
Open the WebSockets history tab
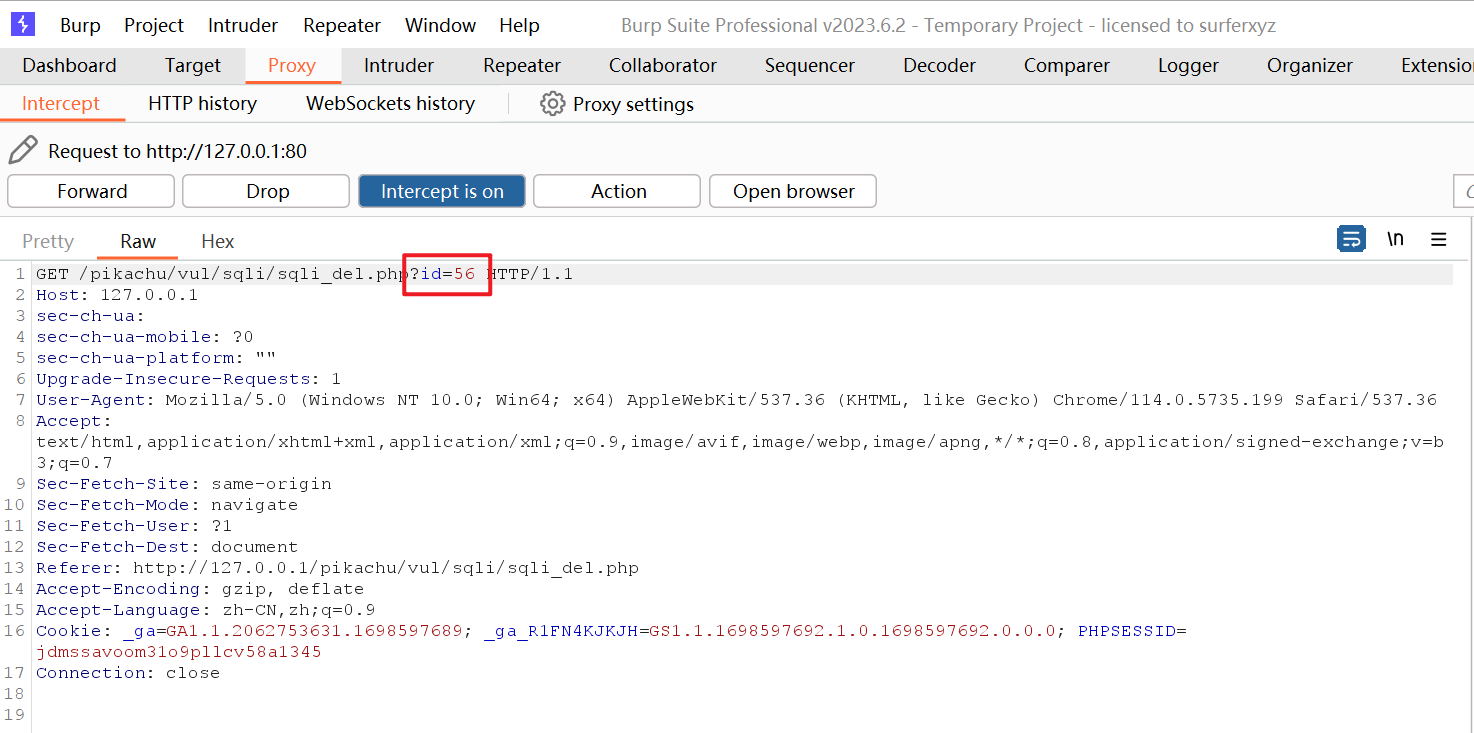click(x=390, y=104)
